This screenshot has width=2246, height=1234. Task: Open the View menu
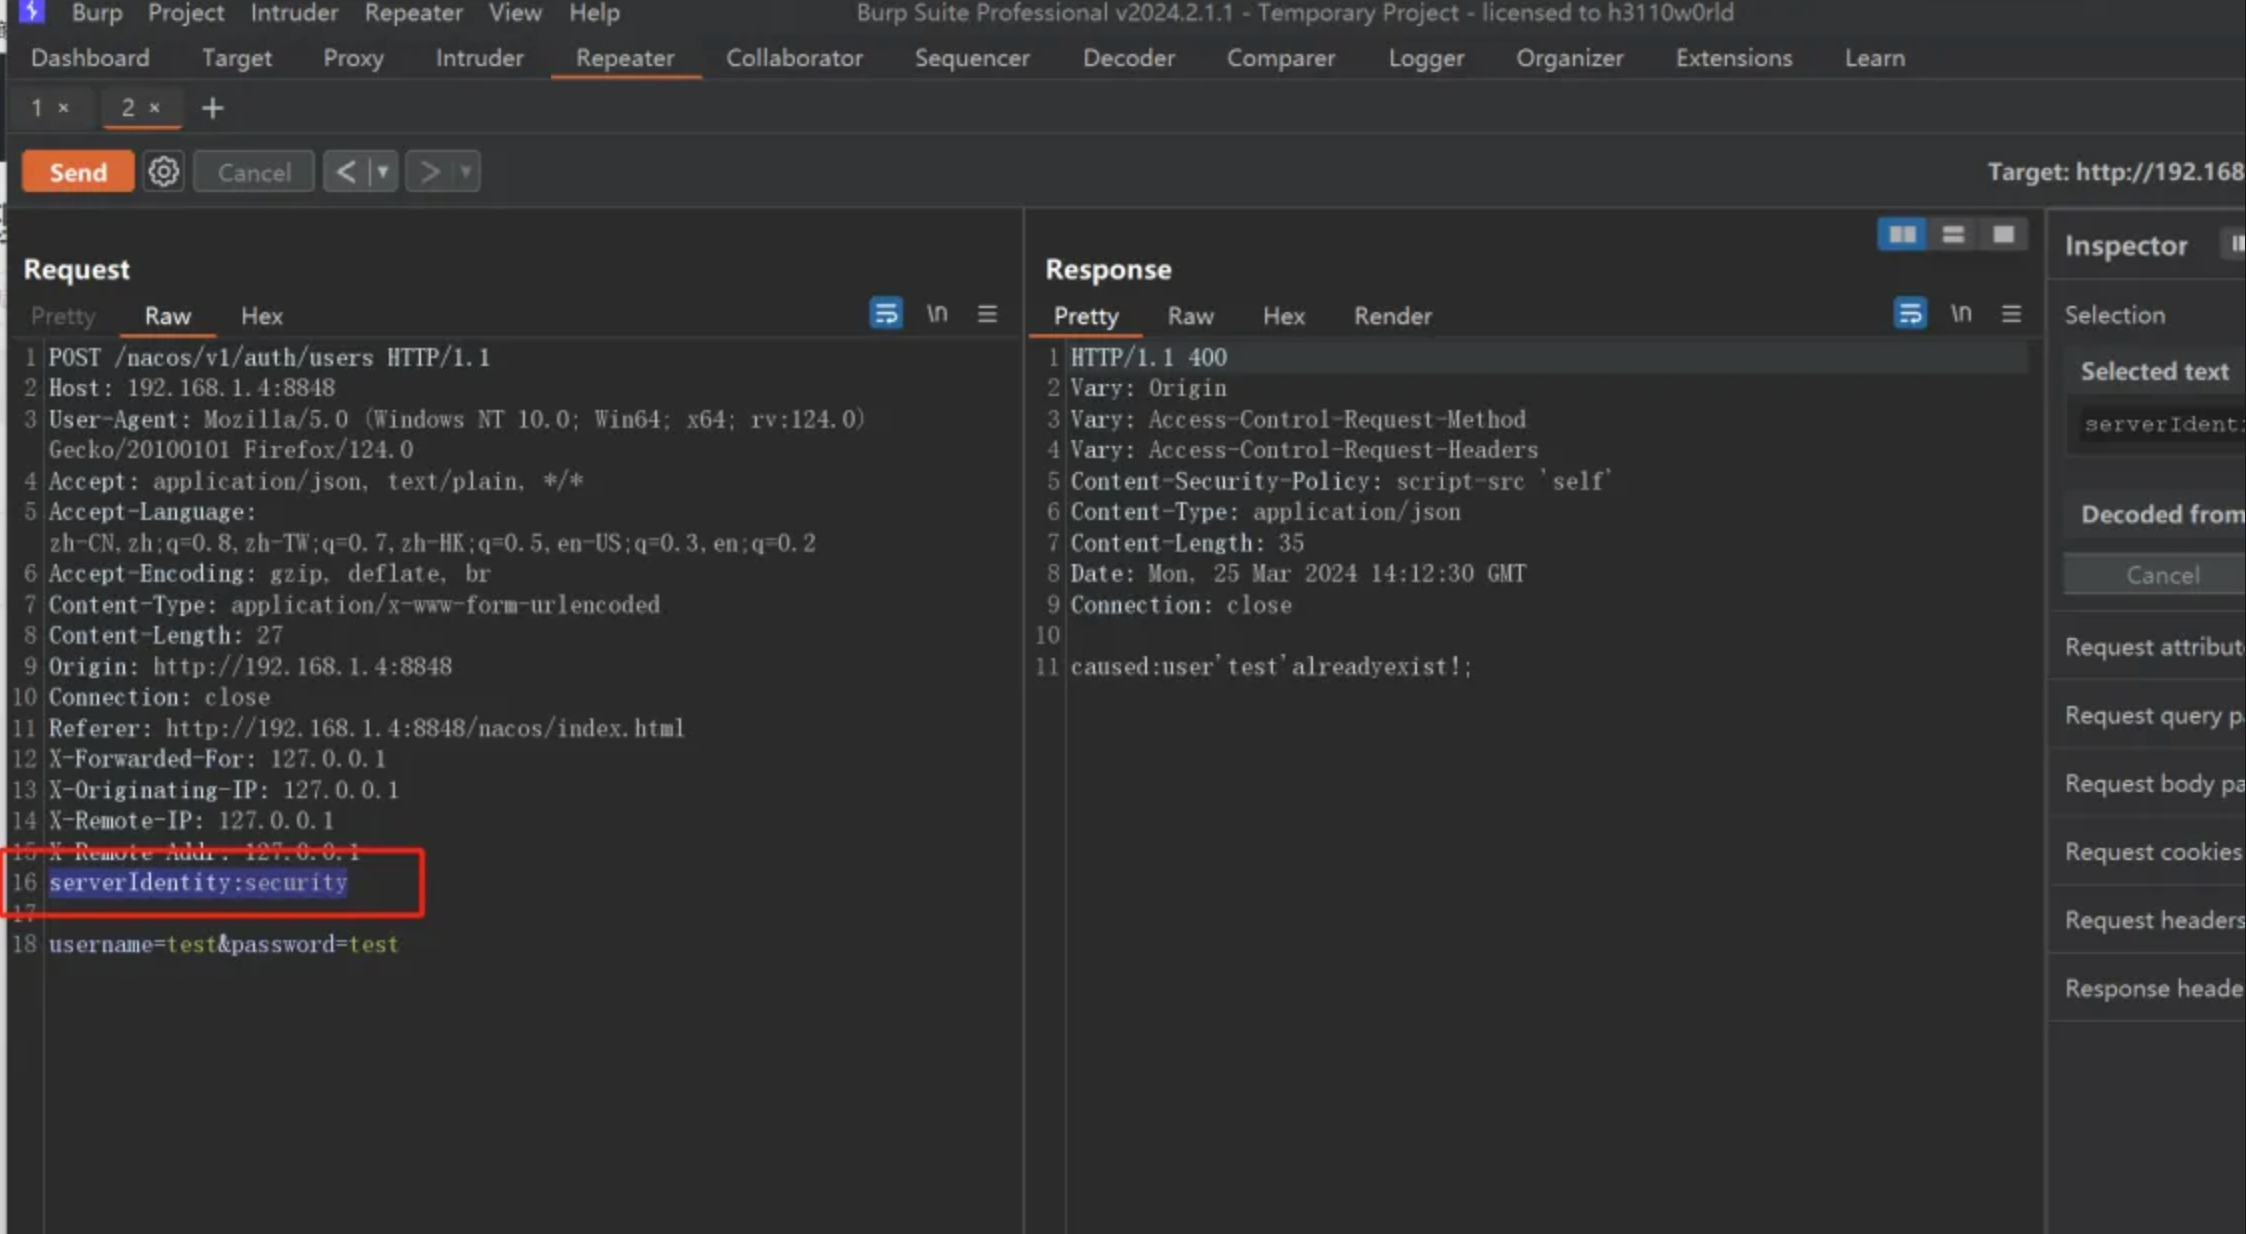515,13
